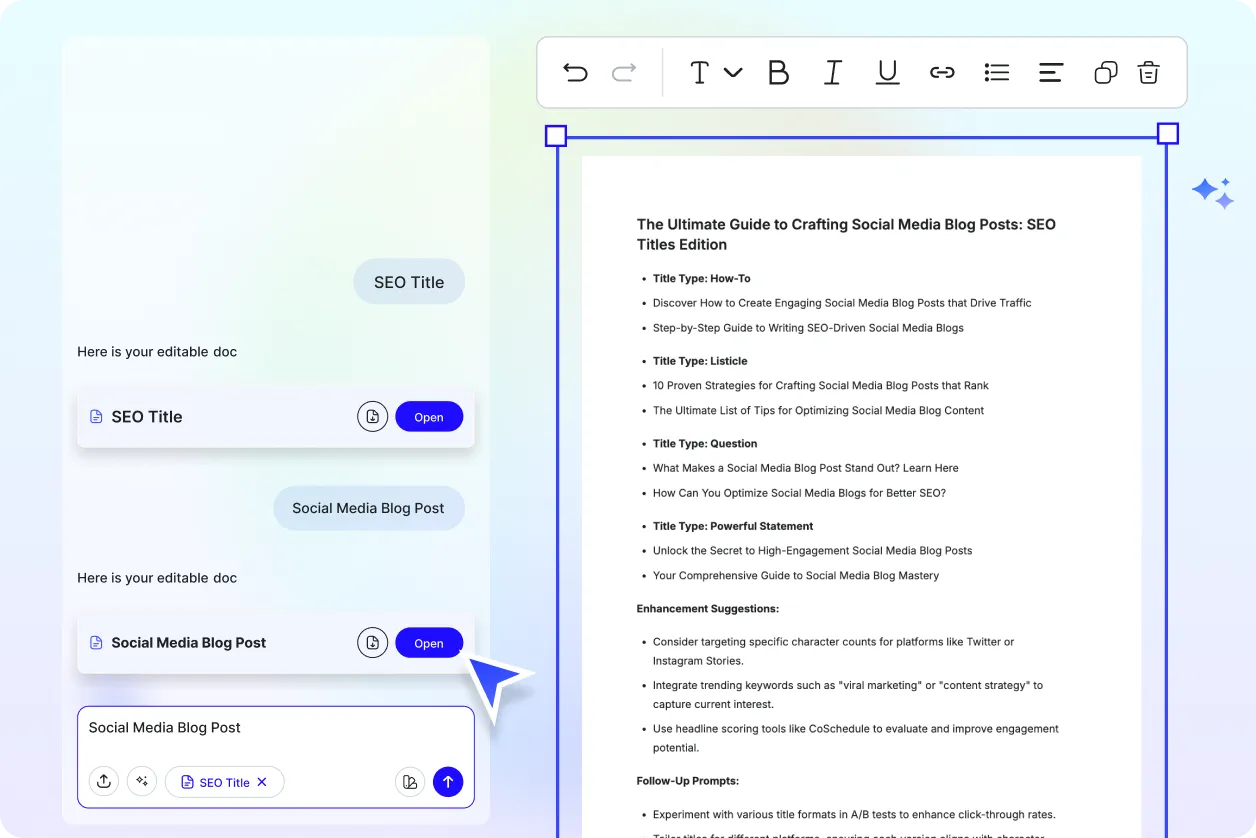The height and width of the screenshot is (838, 1256).
Task: Open AI enhancement sparkles icon in prompt bar
Action: 142,781
